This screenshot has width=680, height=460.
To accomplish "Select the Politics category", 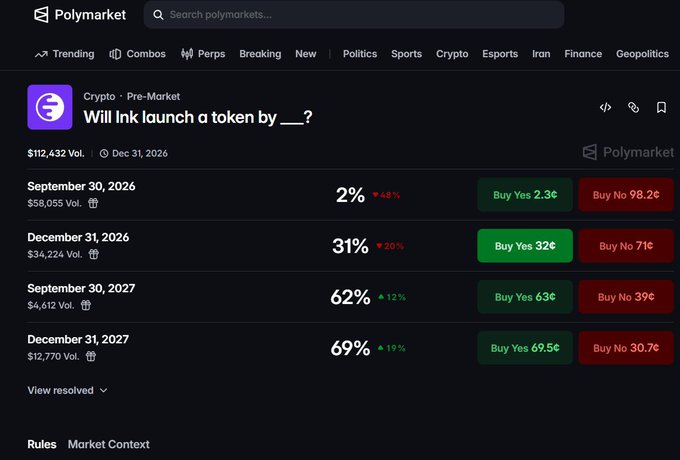I will (x=360, y=54).
